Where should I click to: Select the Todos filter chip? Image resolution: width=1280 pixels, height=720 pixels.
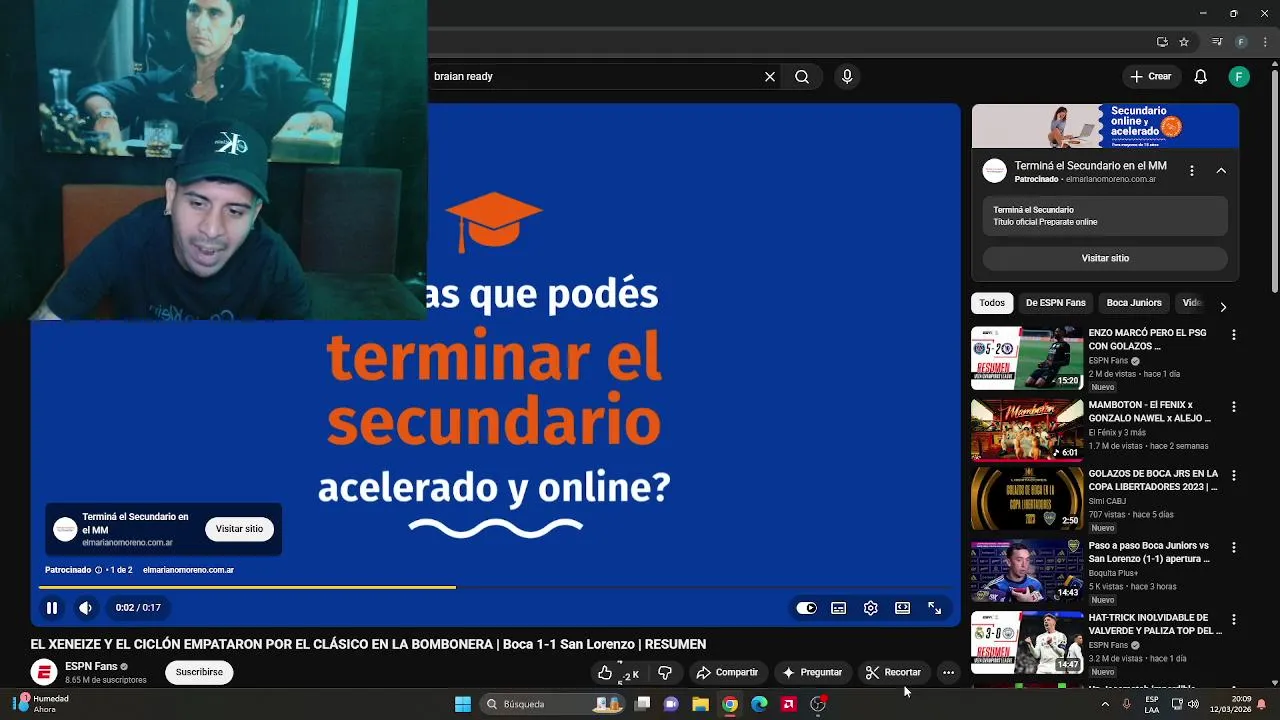992,303
